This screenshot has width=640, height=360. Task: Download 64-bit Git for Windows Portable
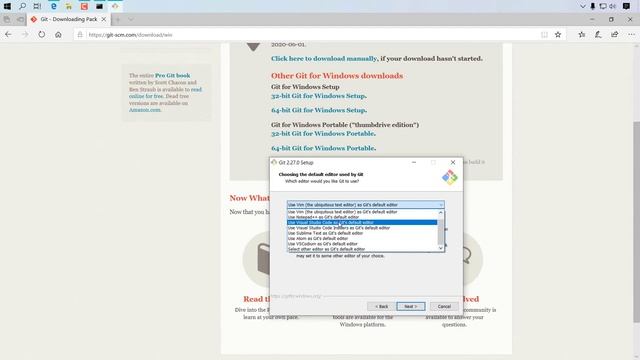(323, 148)
